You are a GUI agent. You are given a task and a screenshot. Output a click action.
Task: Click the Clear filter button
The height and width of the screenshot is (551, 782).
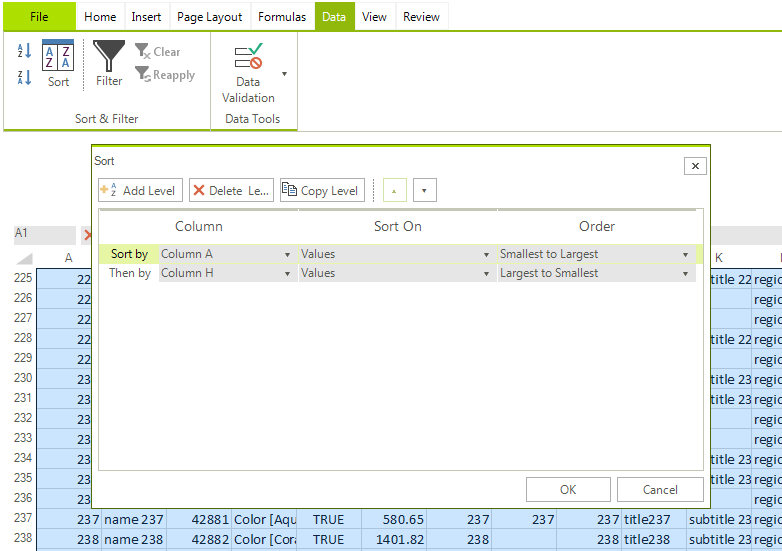click(158, 51)
